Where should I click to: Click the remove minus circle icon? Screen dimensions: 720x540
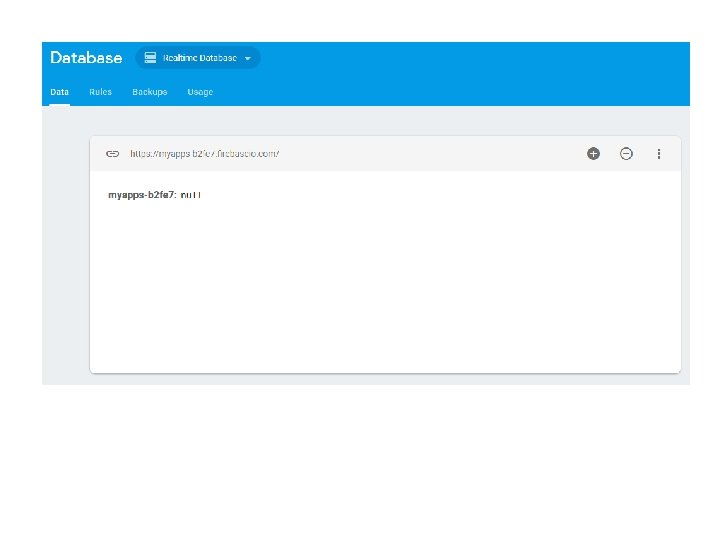point(626,153)
